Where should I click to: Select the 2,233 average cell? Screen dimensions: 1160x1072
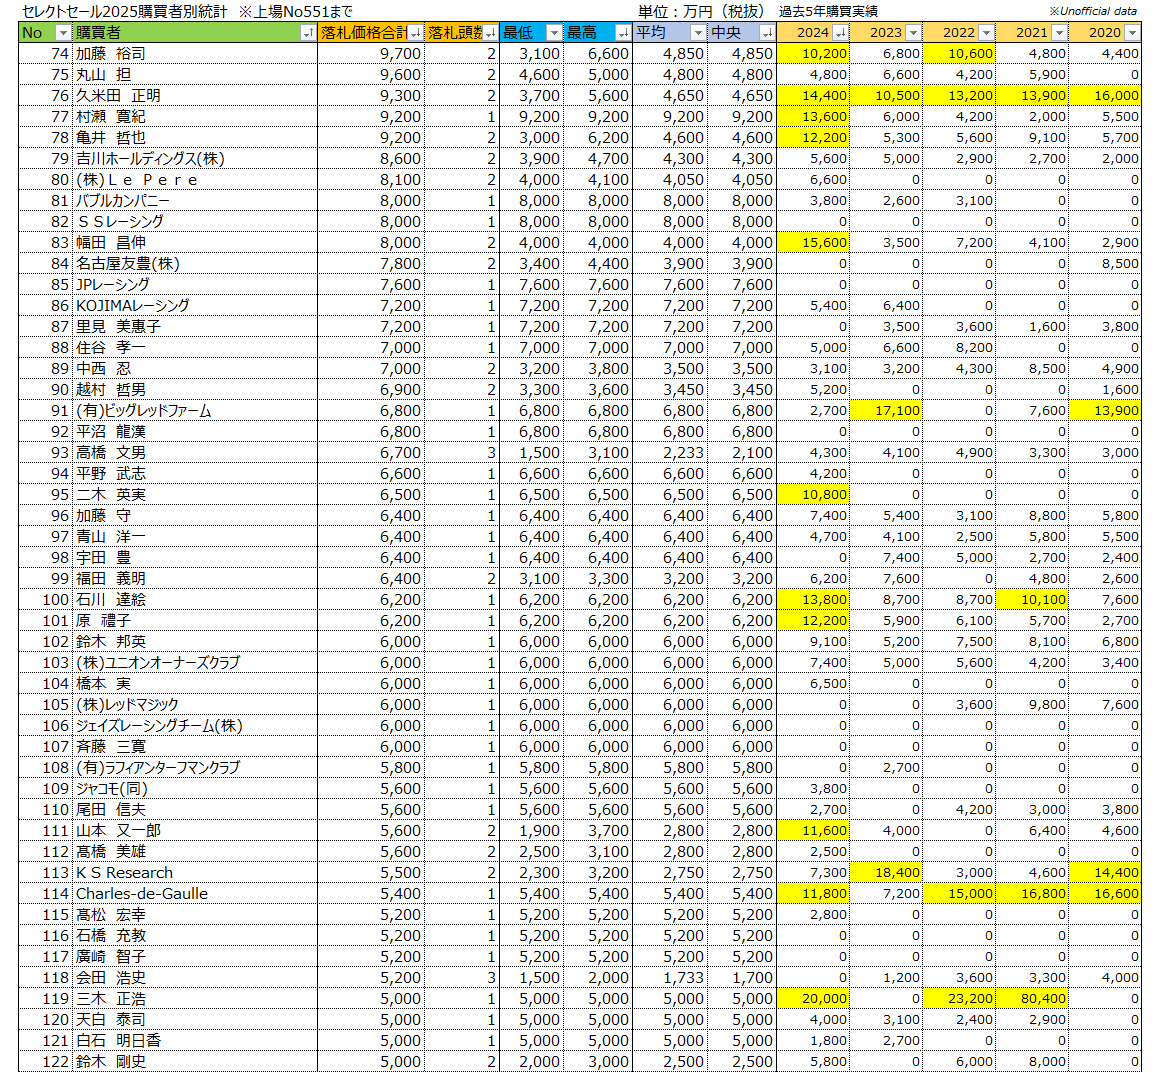click(x=670, y=453)
